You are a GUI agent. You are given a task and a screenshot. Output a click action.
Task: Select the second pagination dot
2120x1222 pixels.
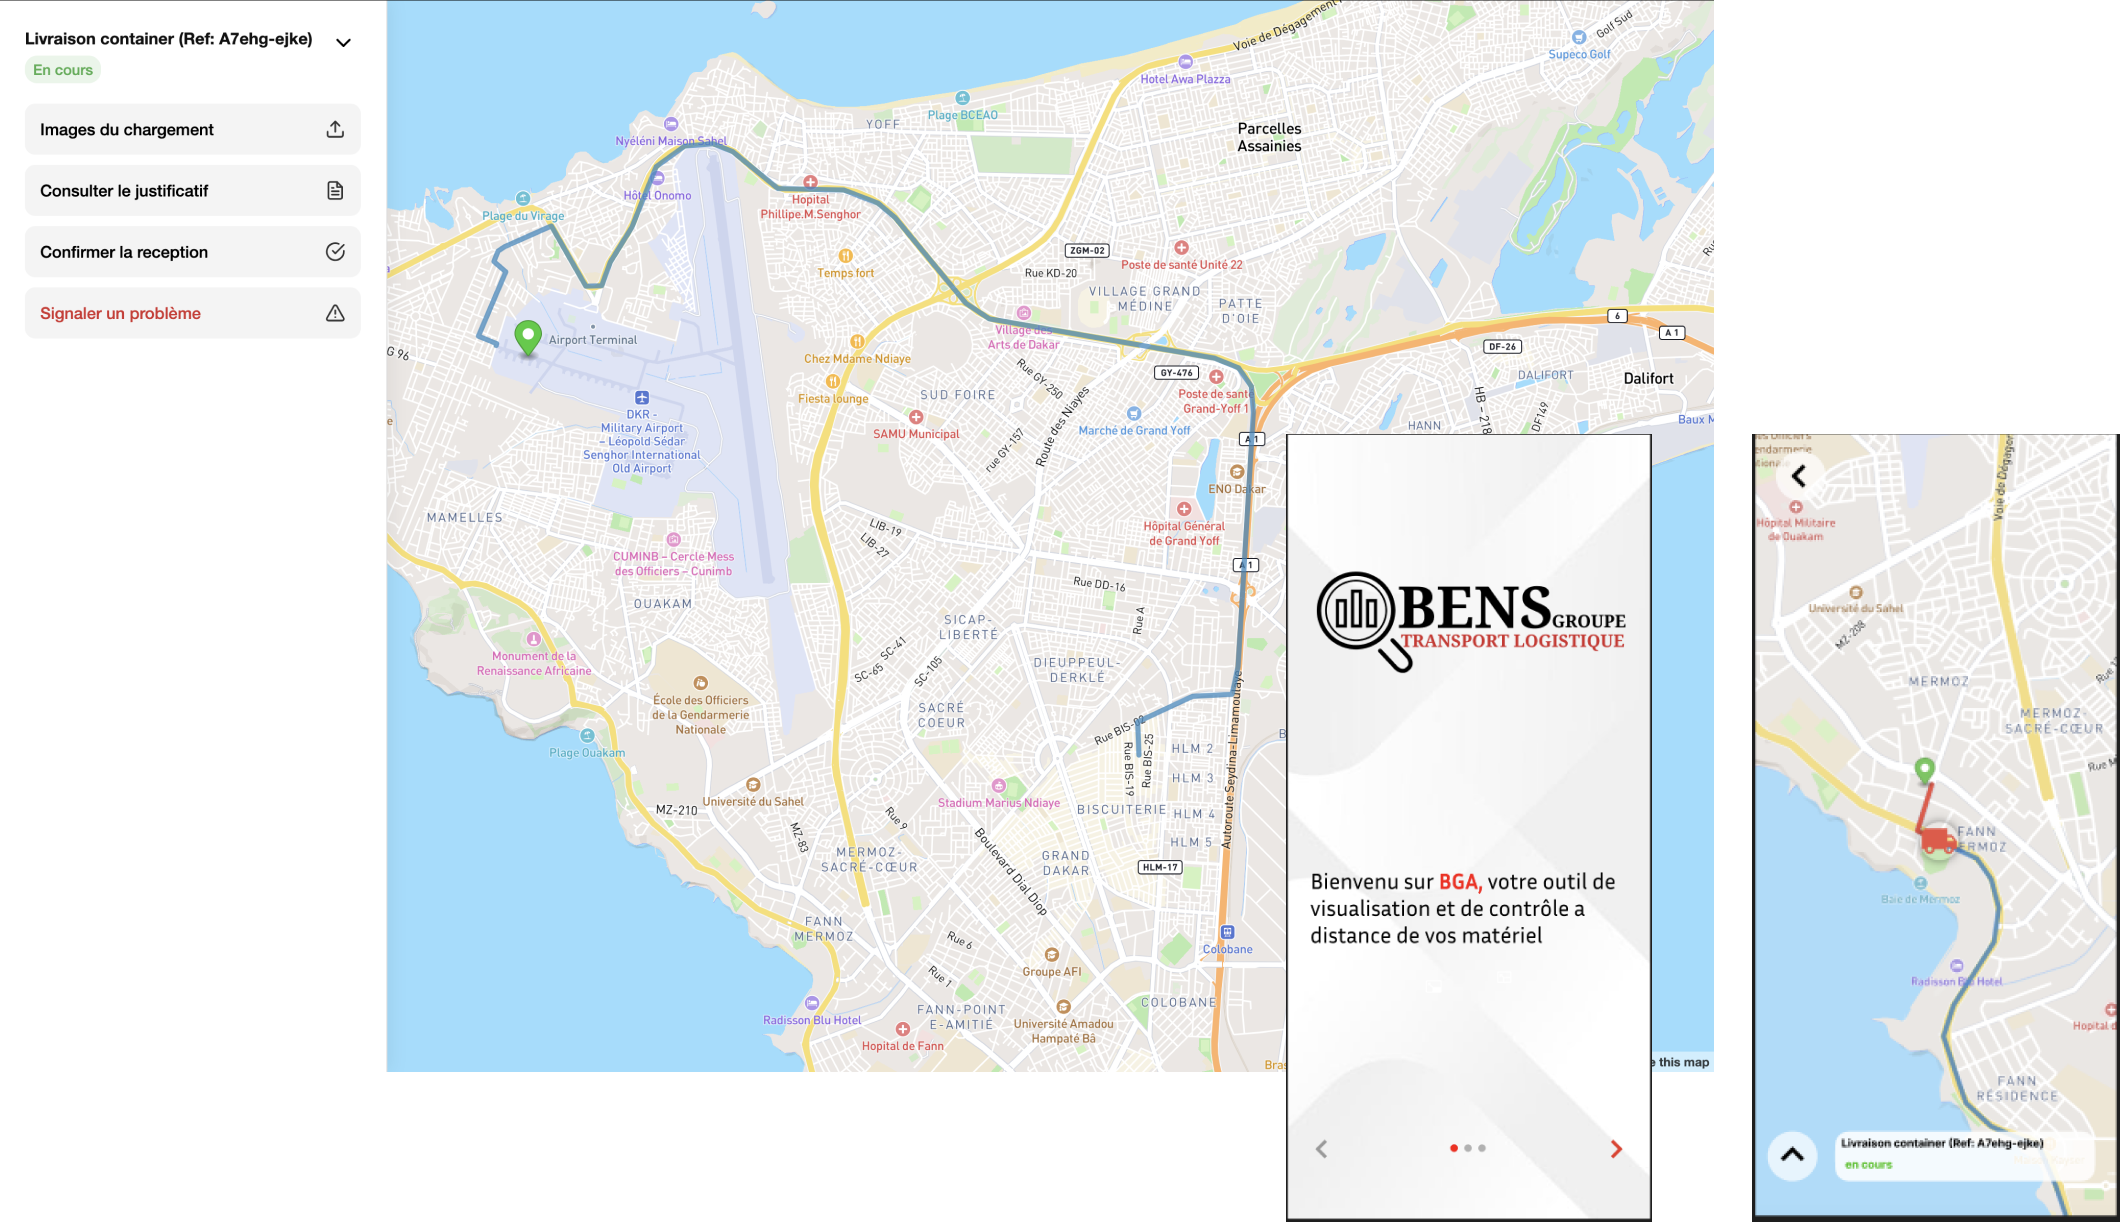[1467, 1148]
